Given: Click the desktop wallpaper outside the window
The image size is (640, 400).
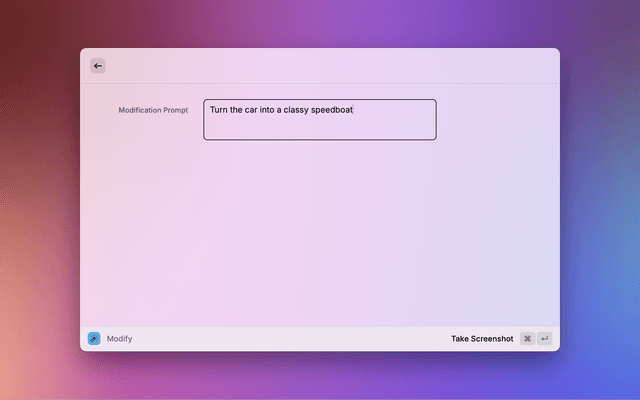Looking at the screenshot, I should pos(40,200).
